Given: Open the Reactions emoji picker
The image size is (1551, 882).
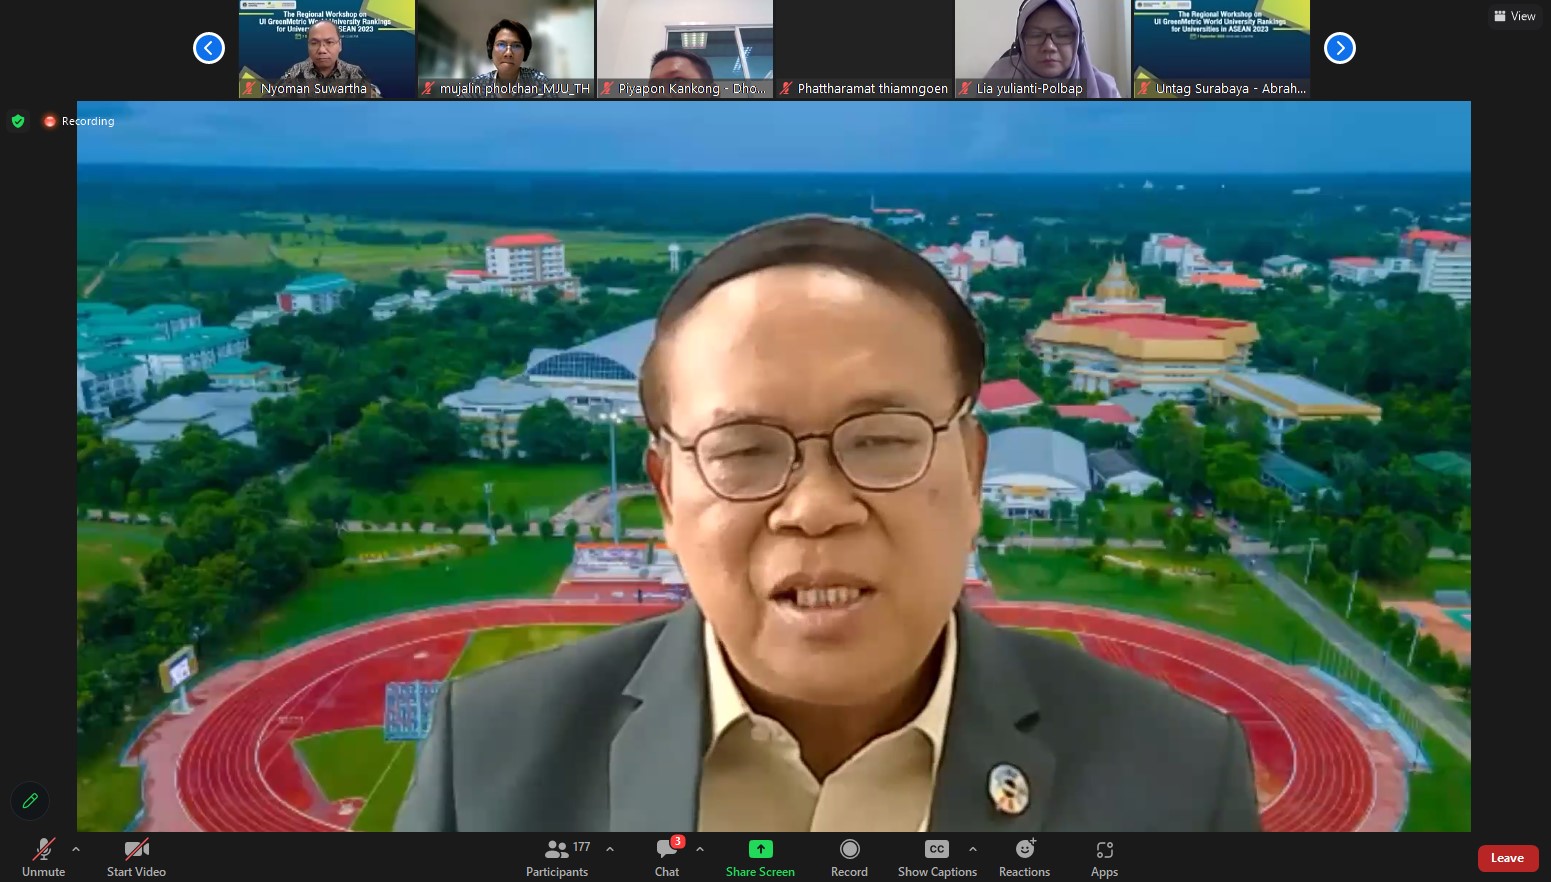Looking at the screenshot, I should (1024, 849).
